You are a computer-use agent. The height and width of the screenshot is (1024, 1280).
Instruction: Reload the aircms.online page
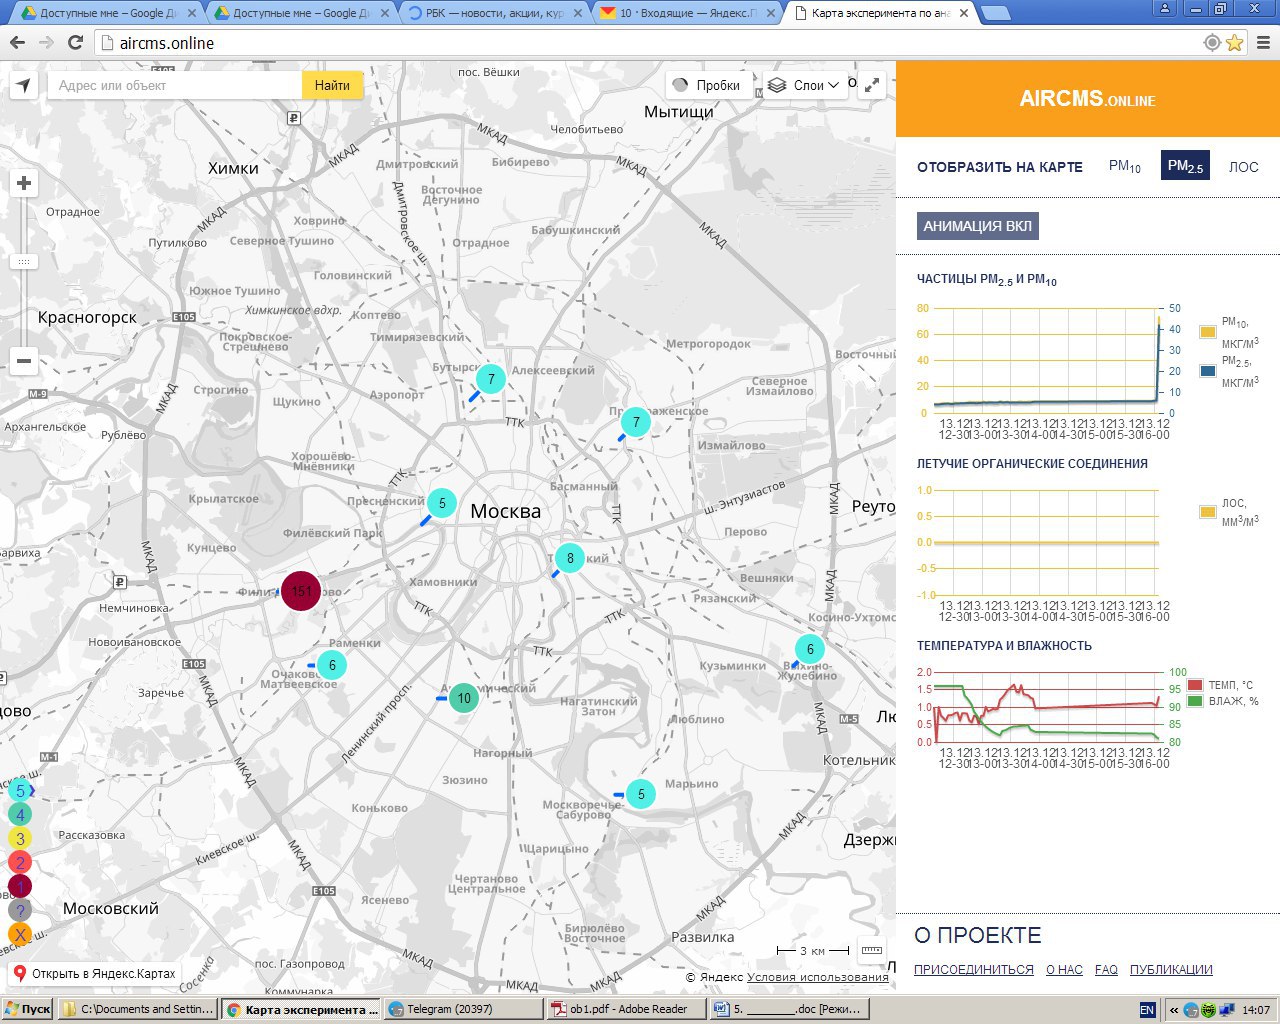pyautogui.click(x=75, y=43)
